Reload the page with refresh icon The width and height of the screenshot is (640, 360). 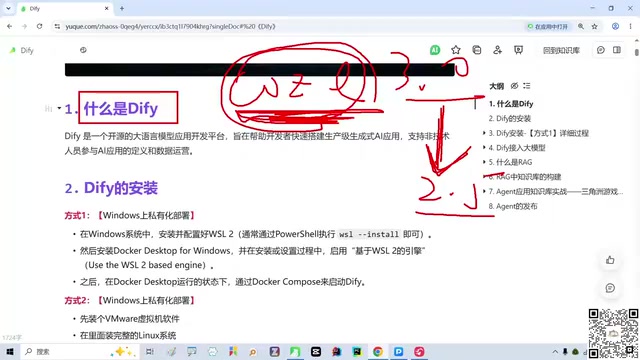point(39,26)
